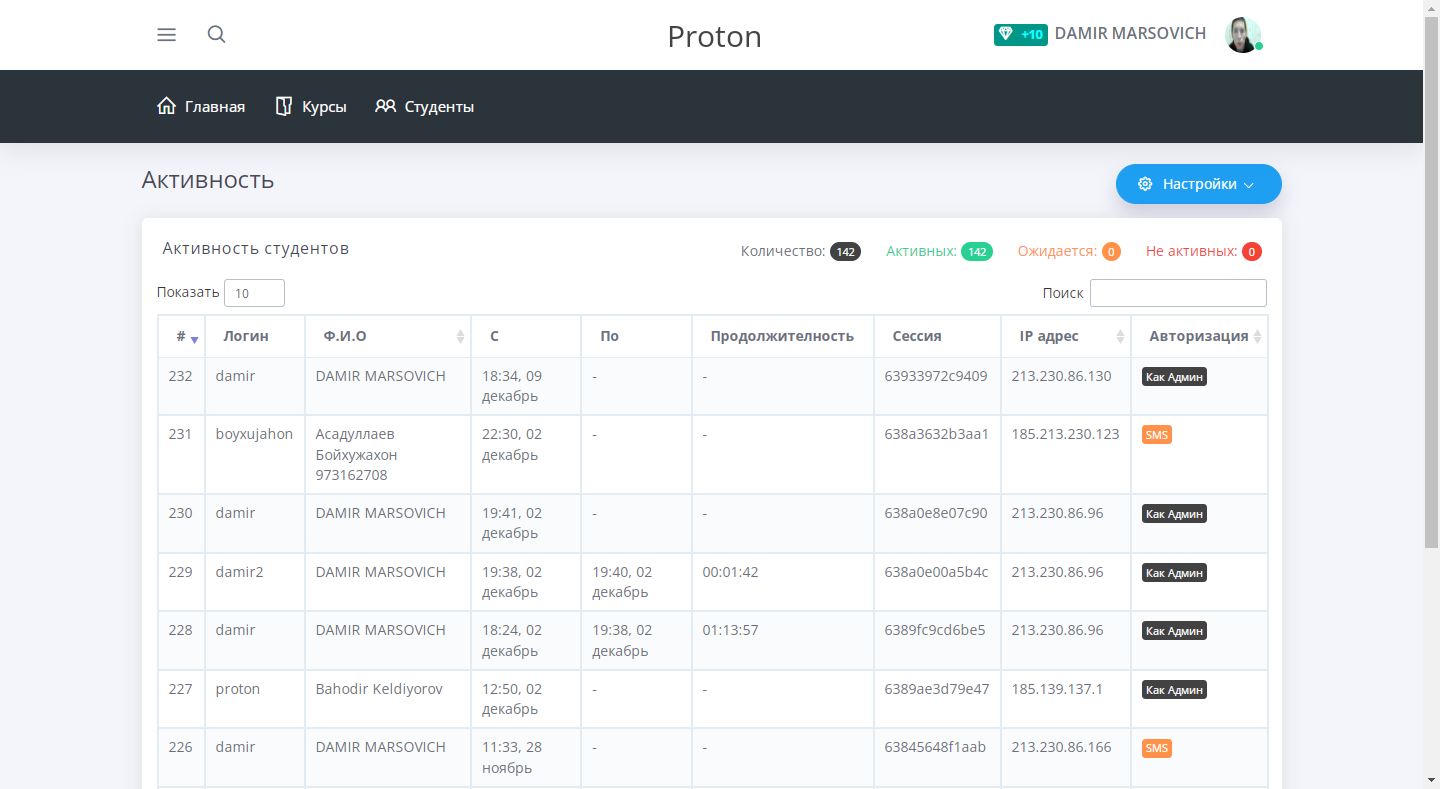Focus the Поиск search input field
This screenshot has width=1440, height=789.
point(1177,293)
